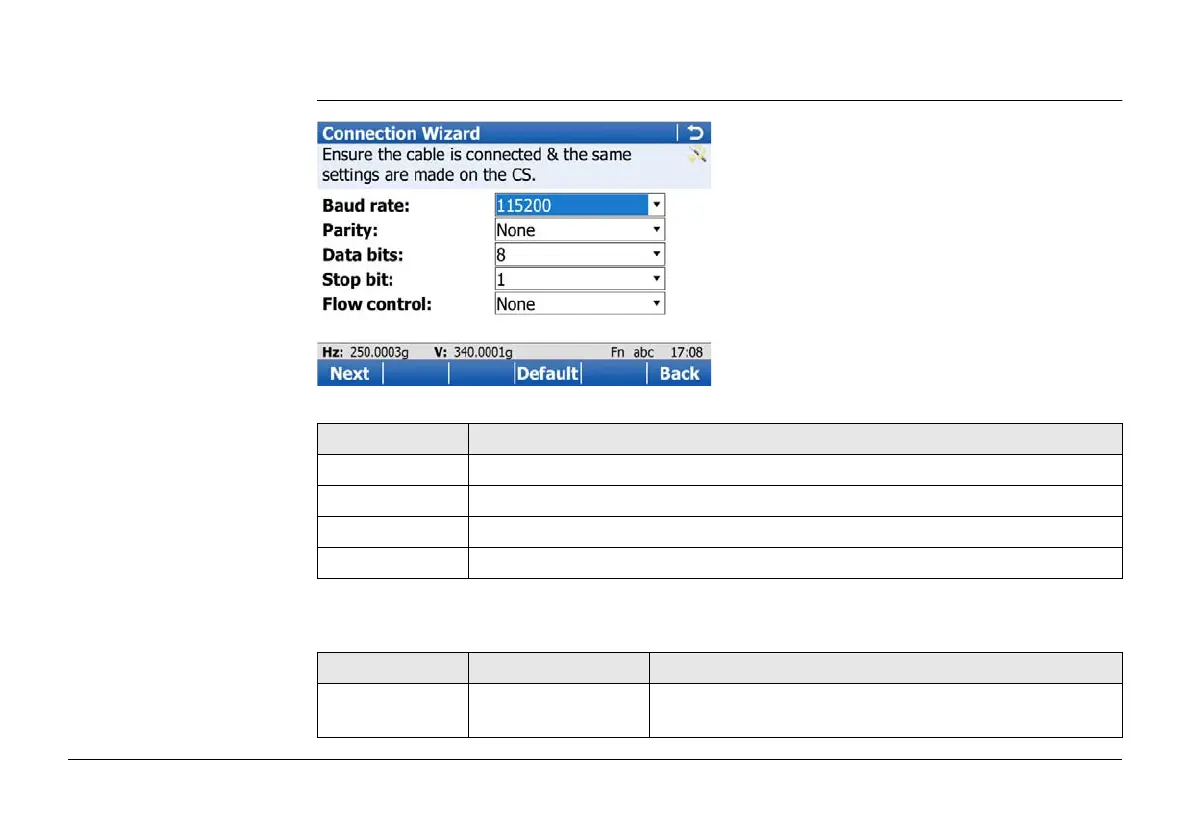Click the Next softkey button
This screenshot has height=840, width=1190.
(x=350, y=373)
